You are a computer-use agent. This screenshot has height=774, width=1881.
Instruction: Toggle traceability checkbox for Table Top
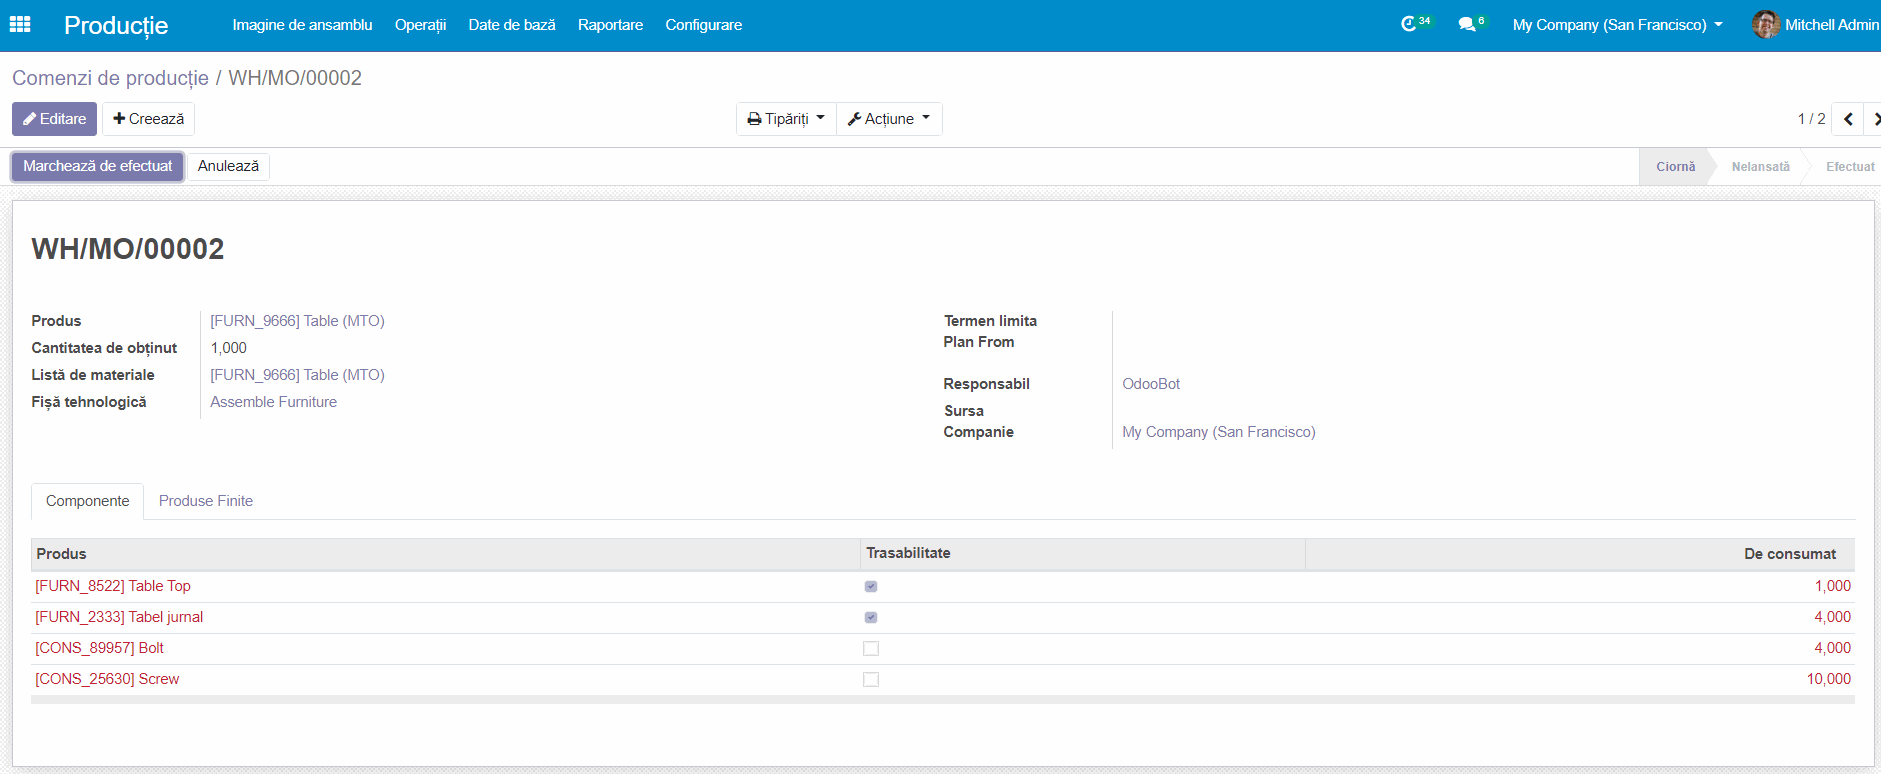871,586
